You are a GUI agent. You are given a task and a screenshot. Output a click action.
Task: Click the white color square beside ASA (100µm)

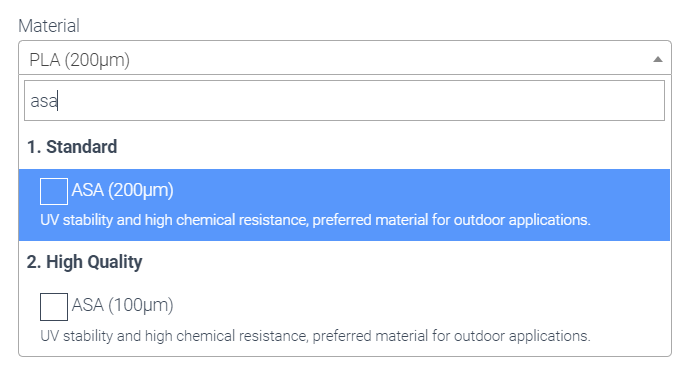pos(54,307)
